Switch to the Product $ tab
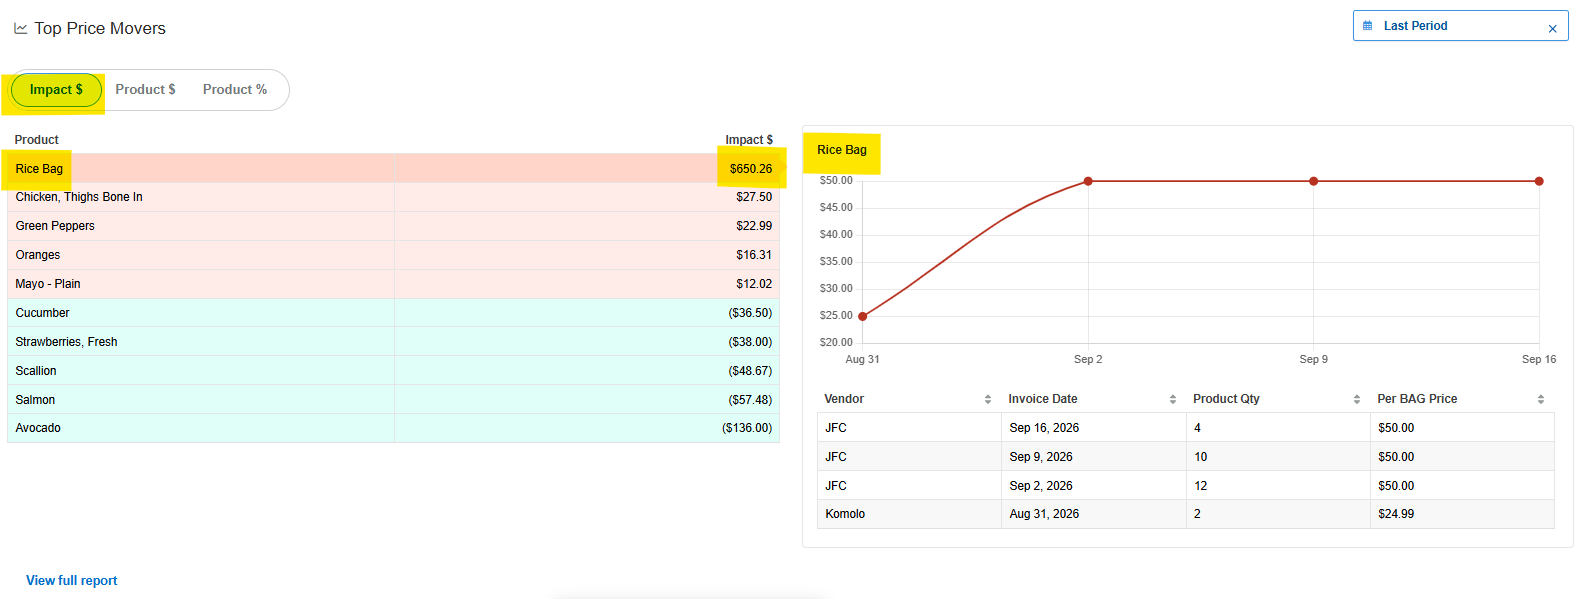Viewport: 1582px width, 599px height. [145, 90]
